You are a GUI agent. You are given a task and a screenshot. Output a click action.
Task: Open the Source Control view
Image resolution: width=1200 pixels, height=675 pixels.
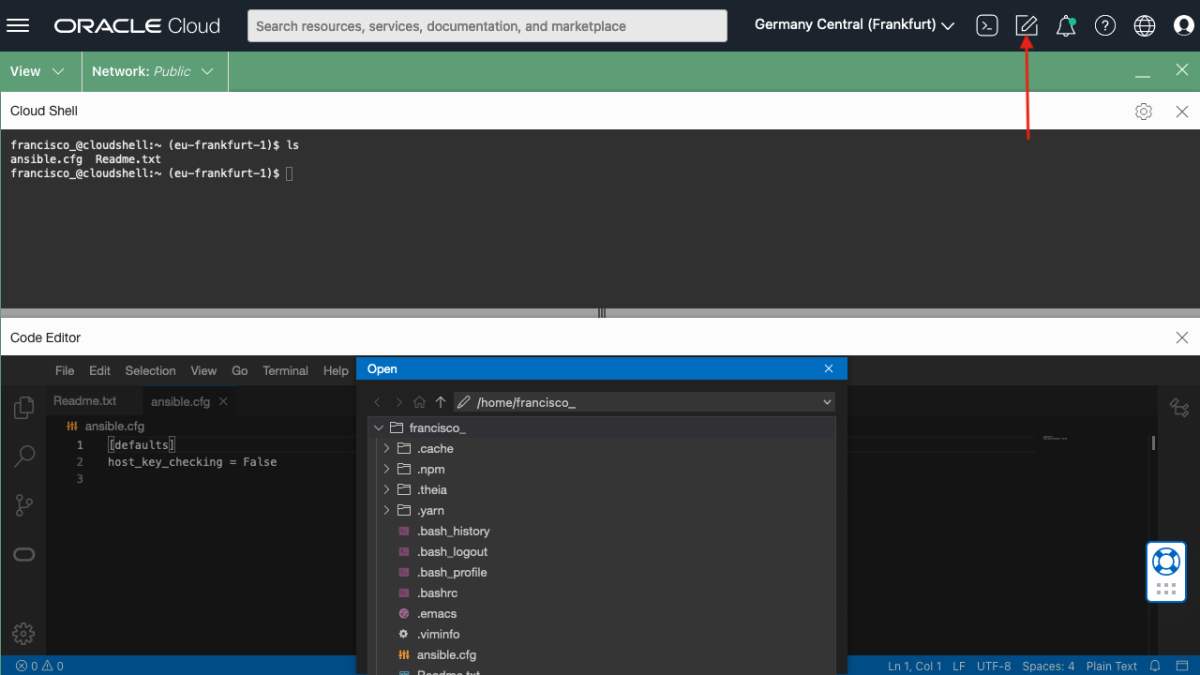tap(24, 505)
